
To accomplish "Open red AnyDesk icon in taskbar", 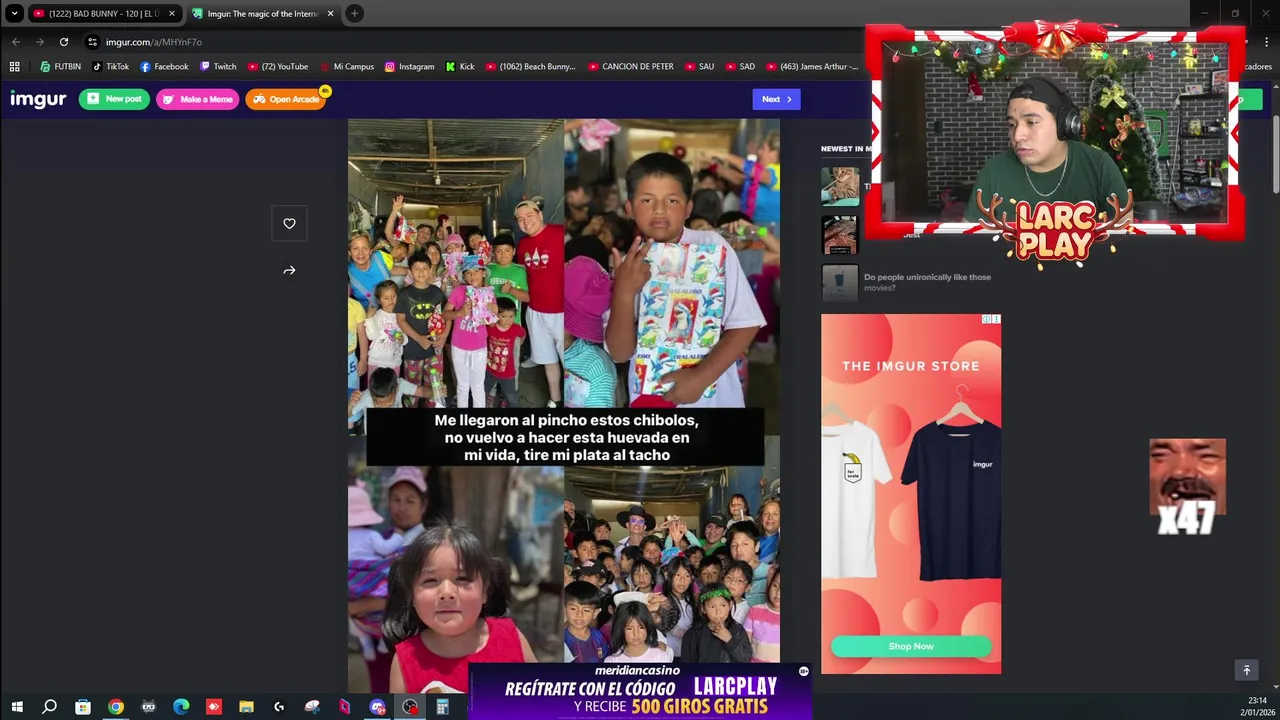I will (214, 707).
